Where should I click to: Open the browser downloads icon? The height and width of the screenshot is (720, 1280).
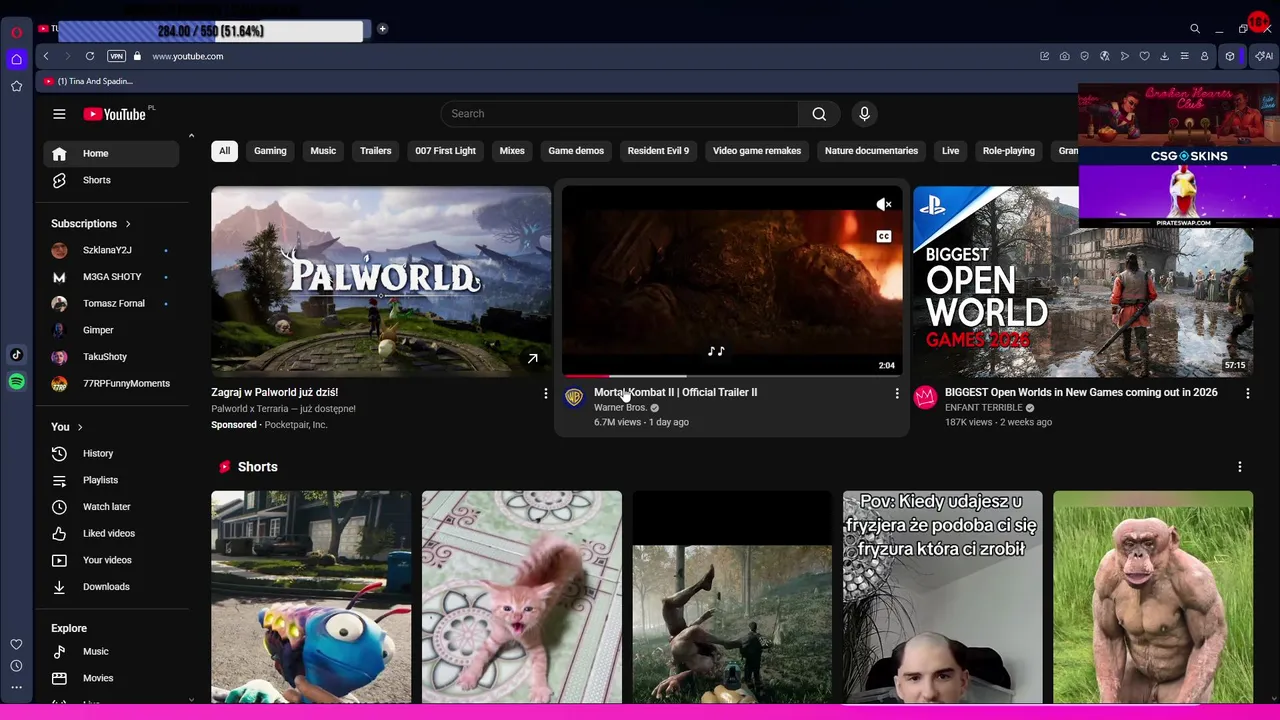click(1164, 56)
